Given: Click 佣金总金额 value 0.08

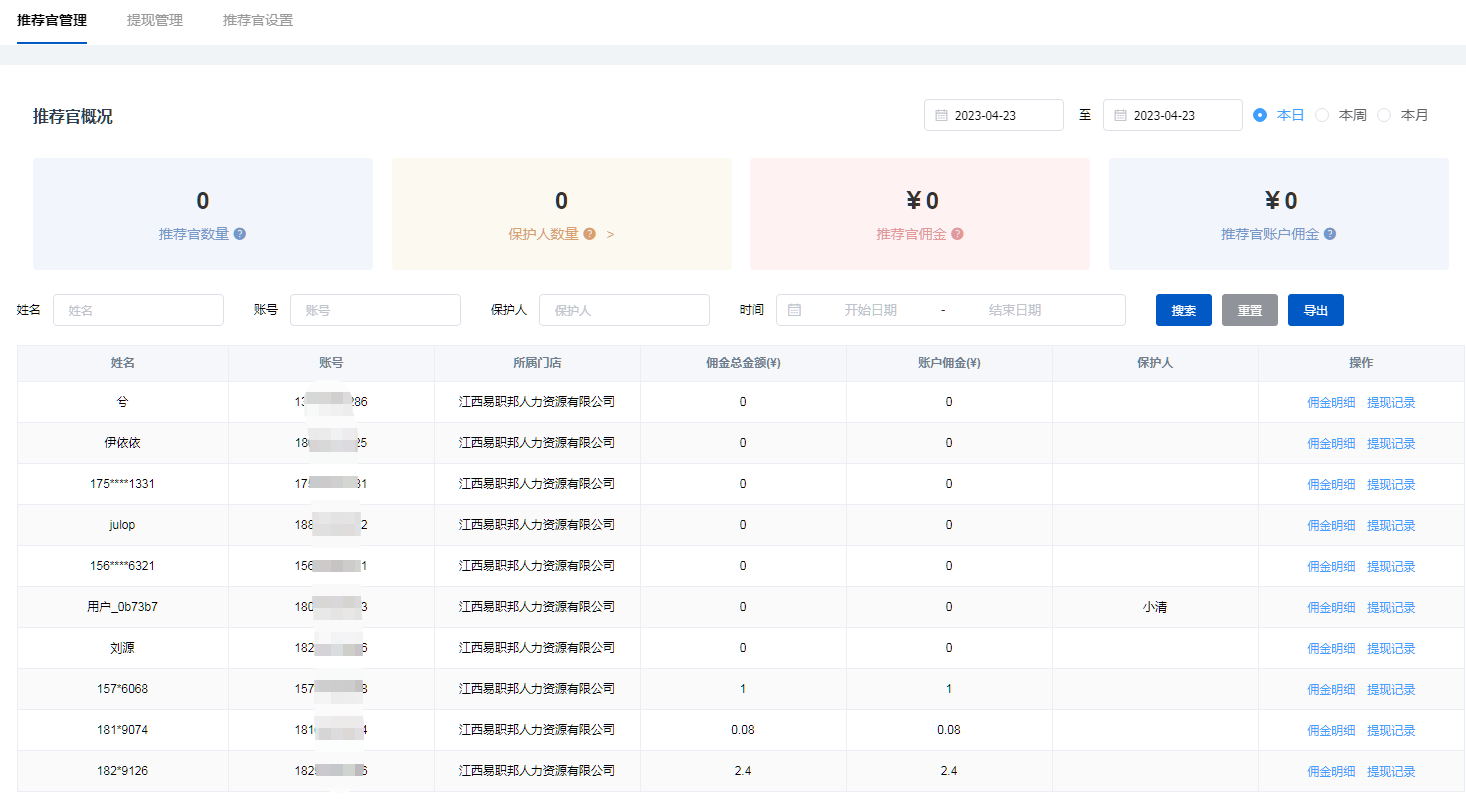Looking at the screenshot, I should [x=743, y=730].
